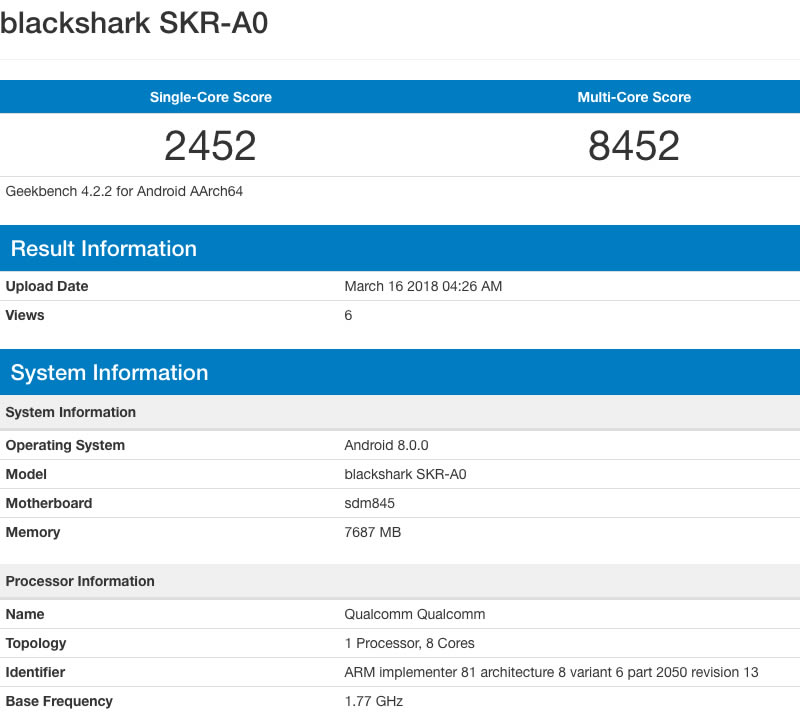The width and height of the screenshot is (800, 720).
Task: Click the blackshark SKR-A0 model value
Action: (x=405, y=474)
